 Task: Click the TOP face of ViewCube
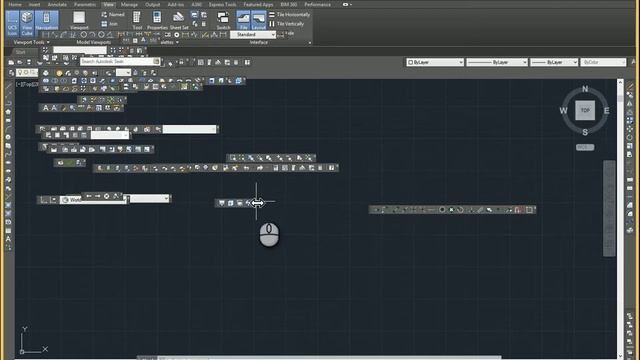585,110
